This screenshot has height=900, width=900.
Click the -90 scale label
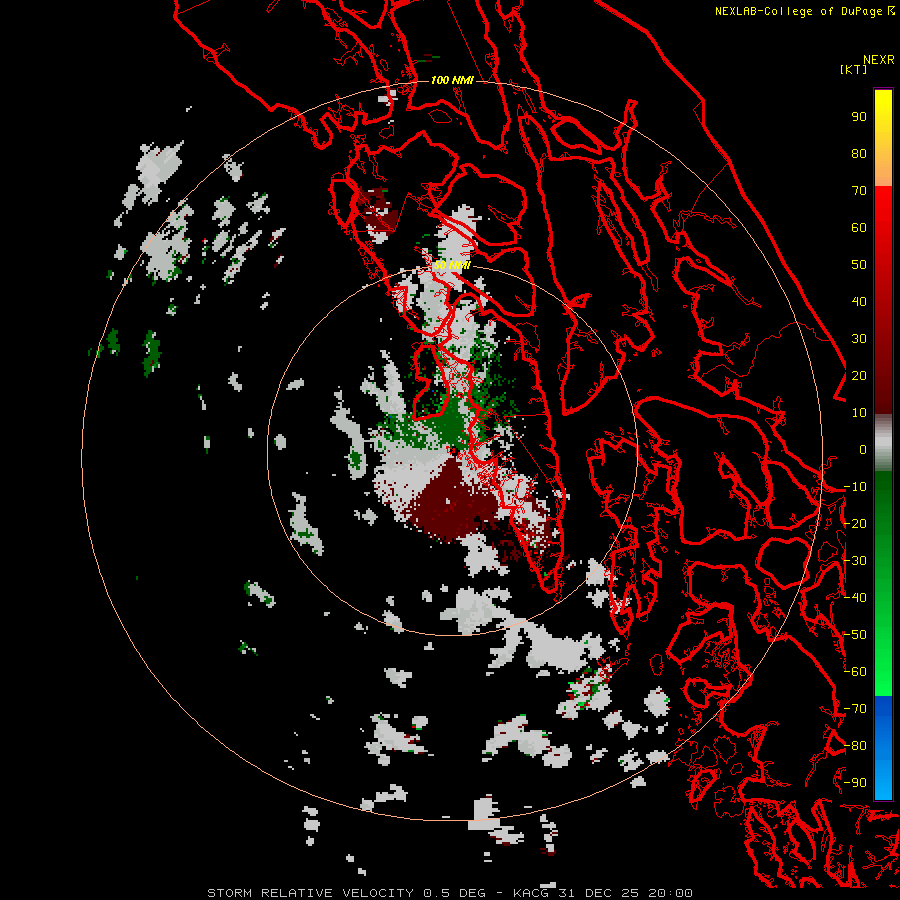[855, 783]
